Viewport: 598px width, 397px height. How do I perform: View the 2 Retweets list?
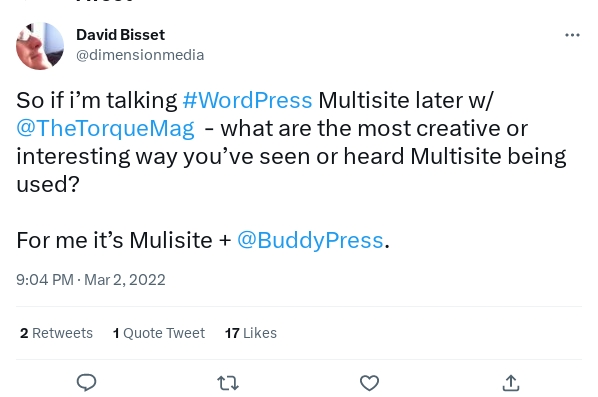point(56,333)
